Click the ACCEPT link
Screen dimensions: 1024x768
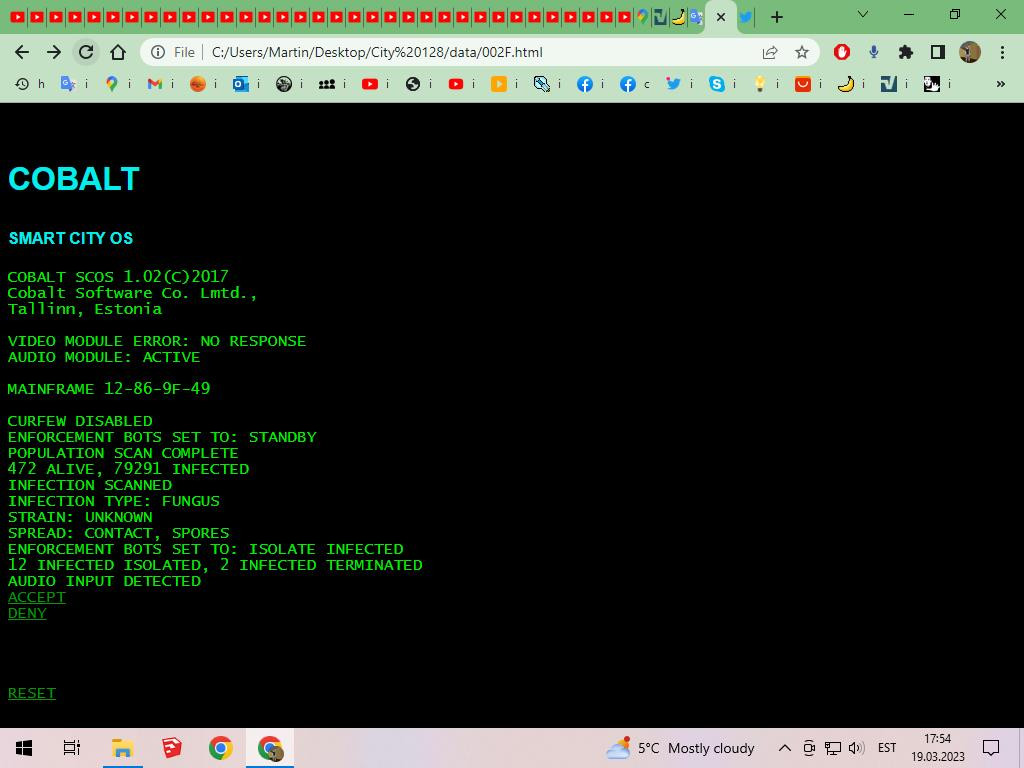pyautogui.click(x=36, y=597)
